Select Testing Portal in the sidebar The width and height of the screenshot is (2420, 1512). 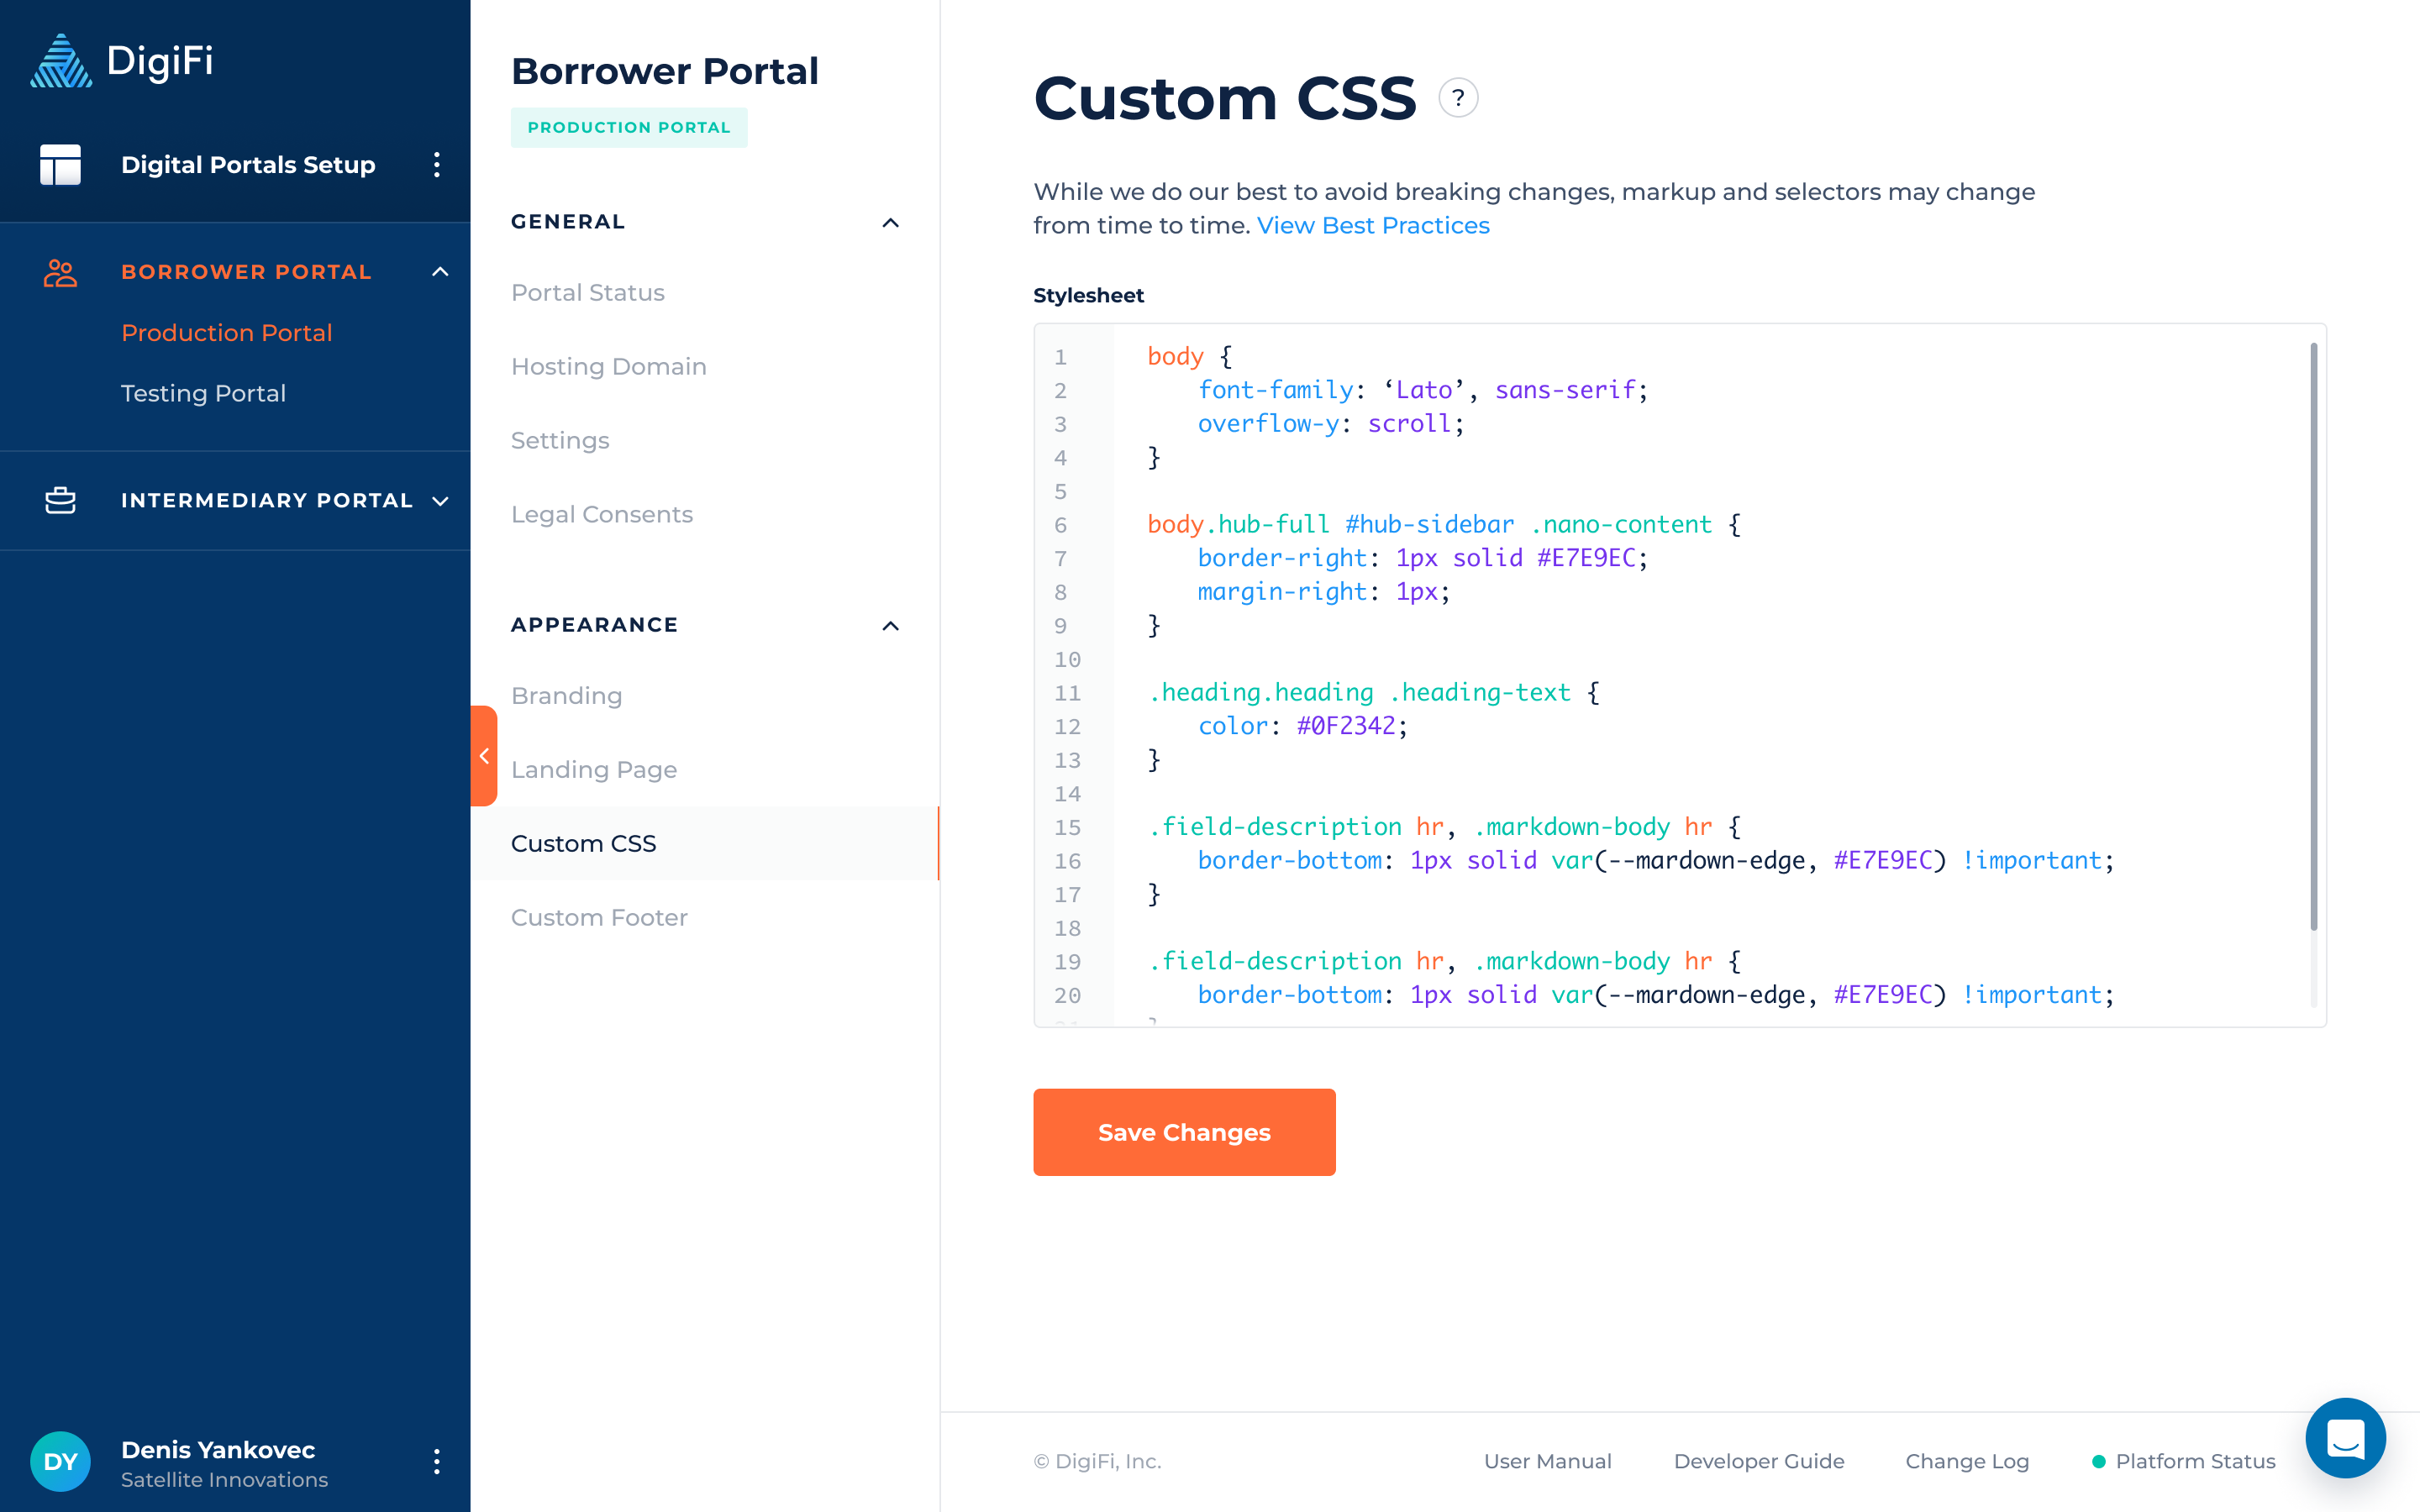pos(203,393)
